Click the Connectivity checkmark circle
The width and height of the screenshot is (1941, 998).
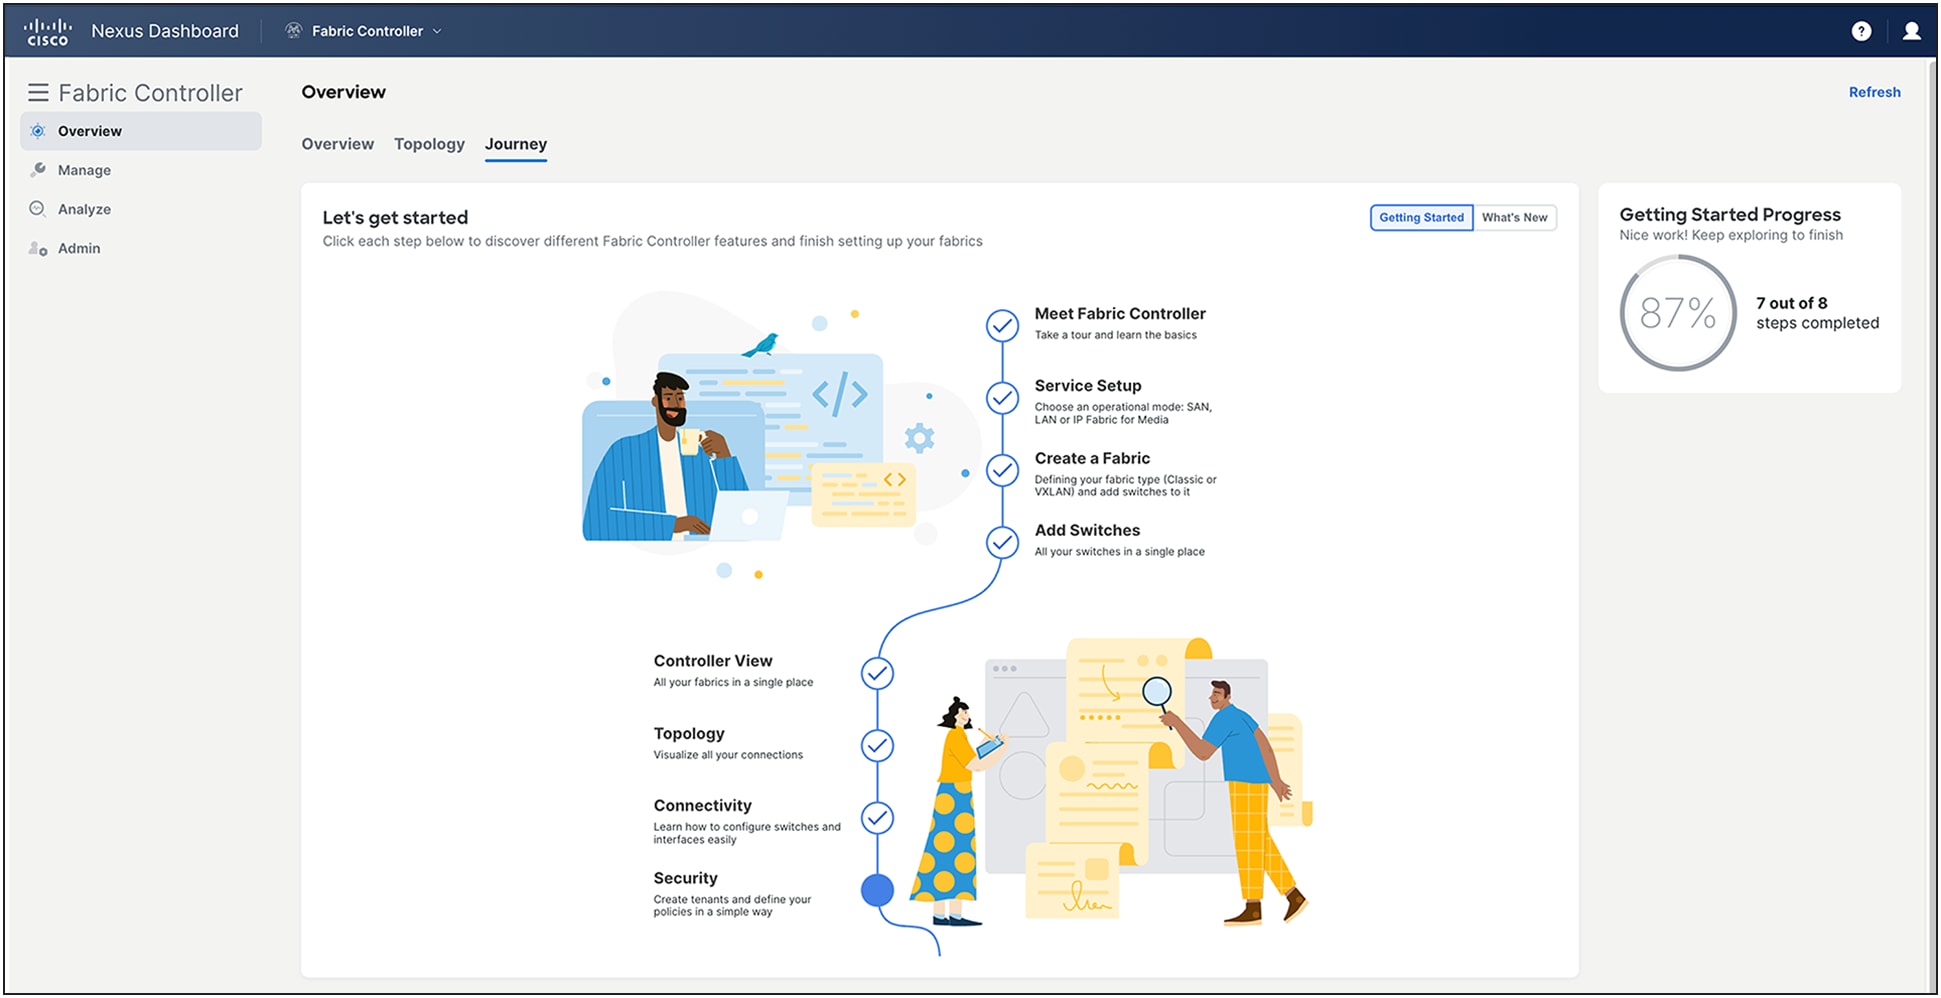click(877, 818)
